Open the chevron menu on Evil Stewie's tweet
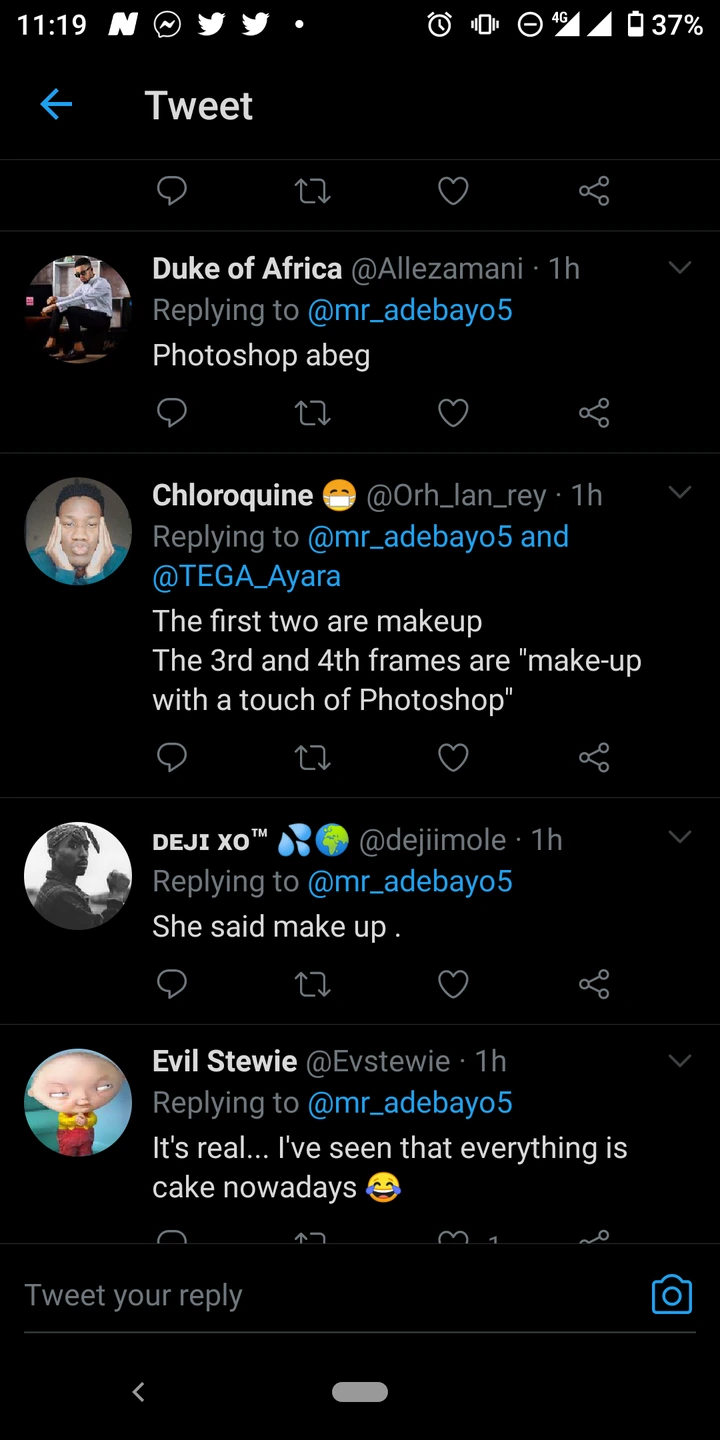Screen dimensions: 720x1440 click(x=680, y=1061)
